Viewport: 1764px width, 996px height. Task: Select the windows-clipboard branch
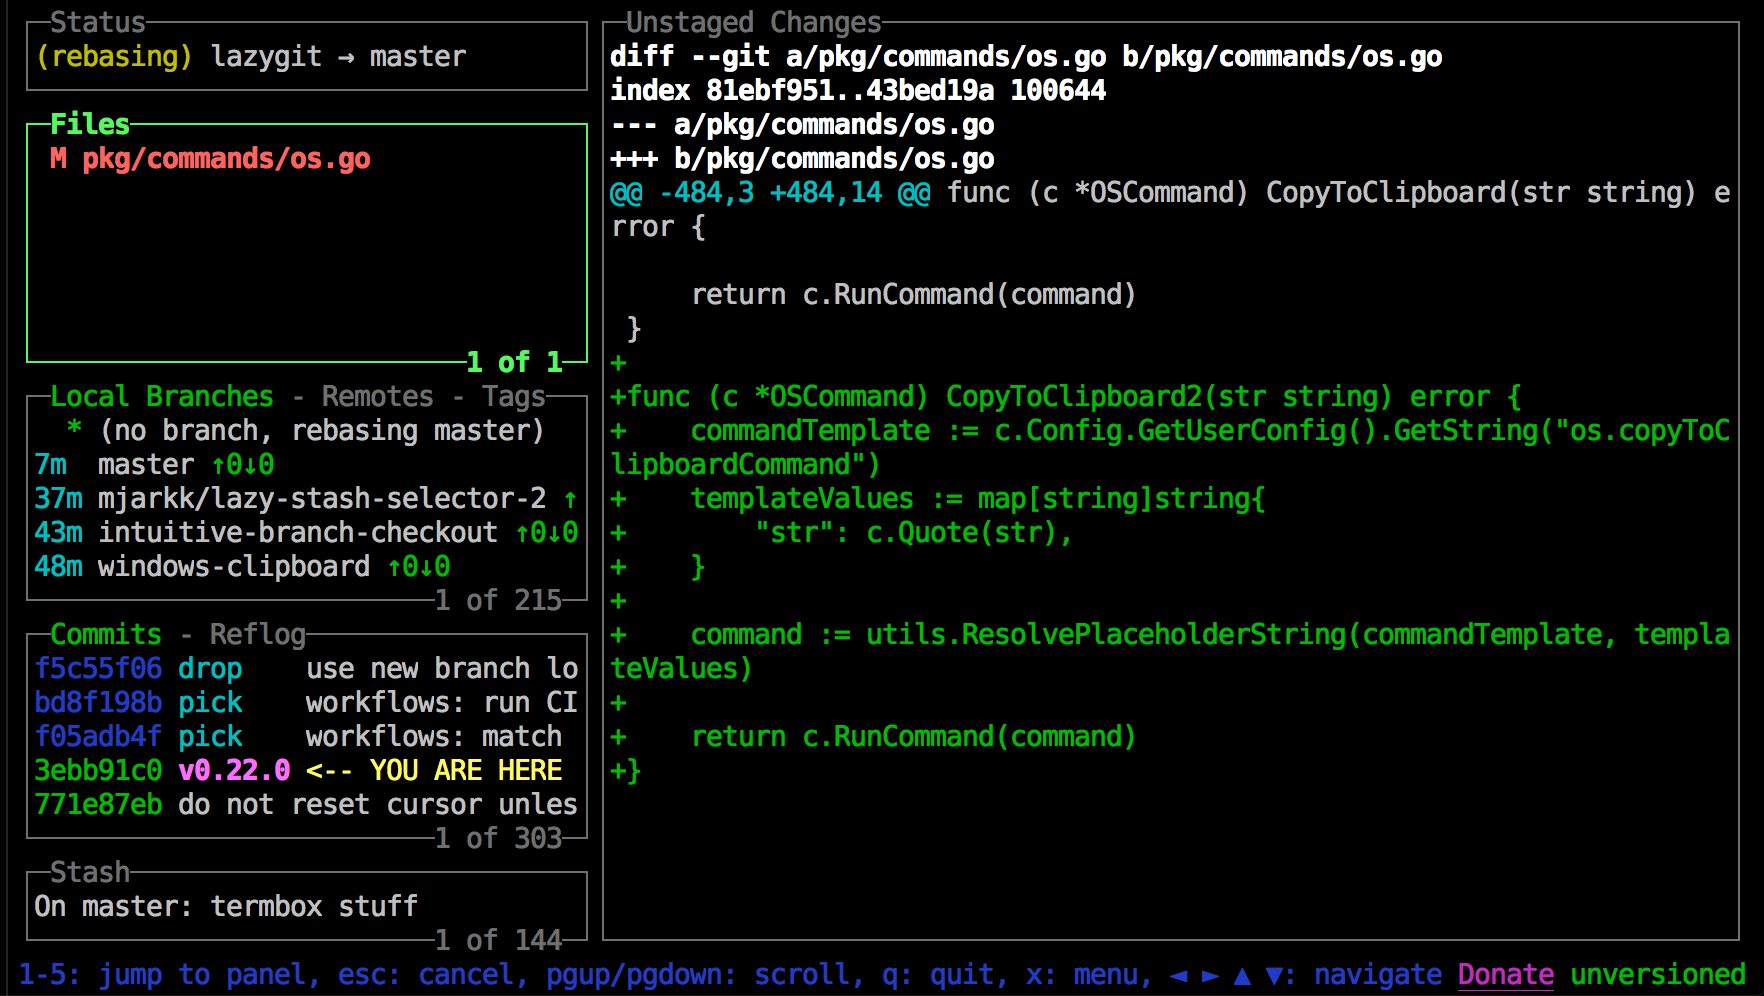pyautogui.click(x=233, y=565)
